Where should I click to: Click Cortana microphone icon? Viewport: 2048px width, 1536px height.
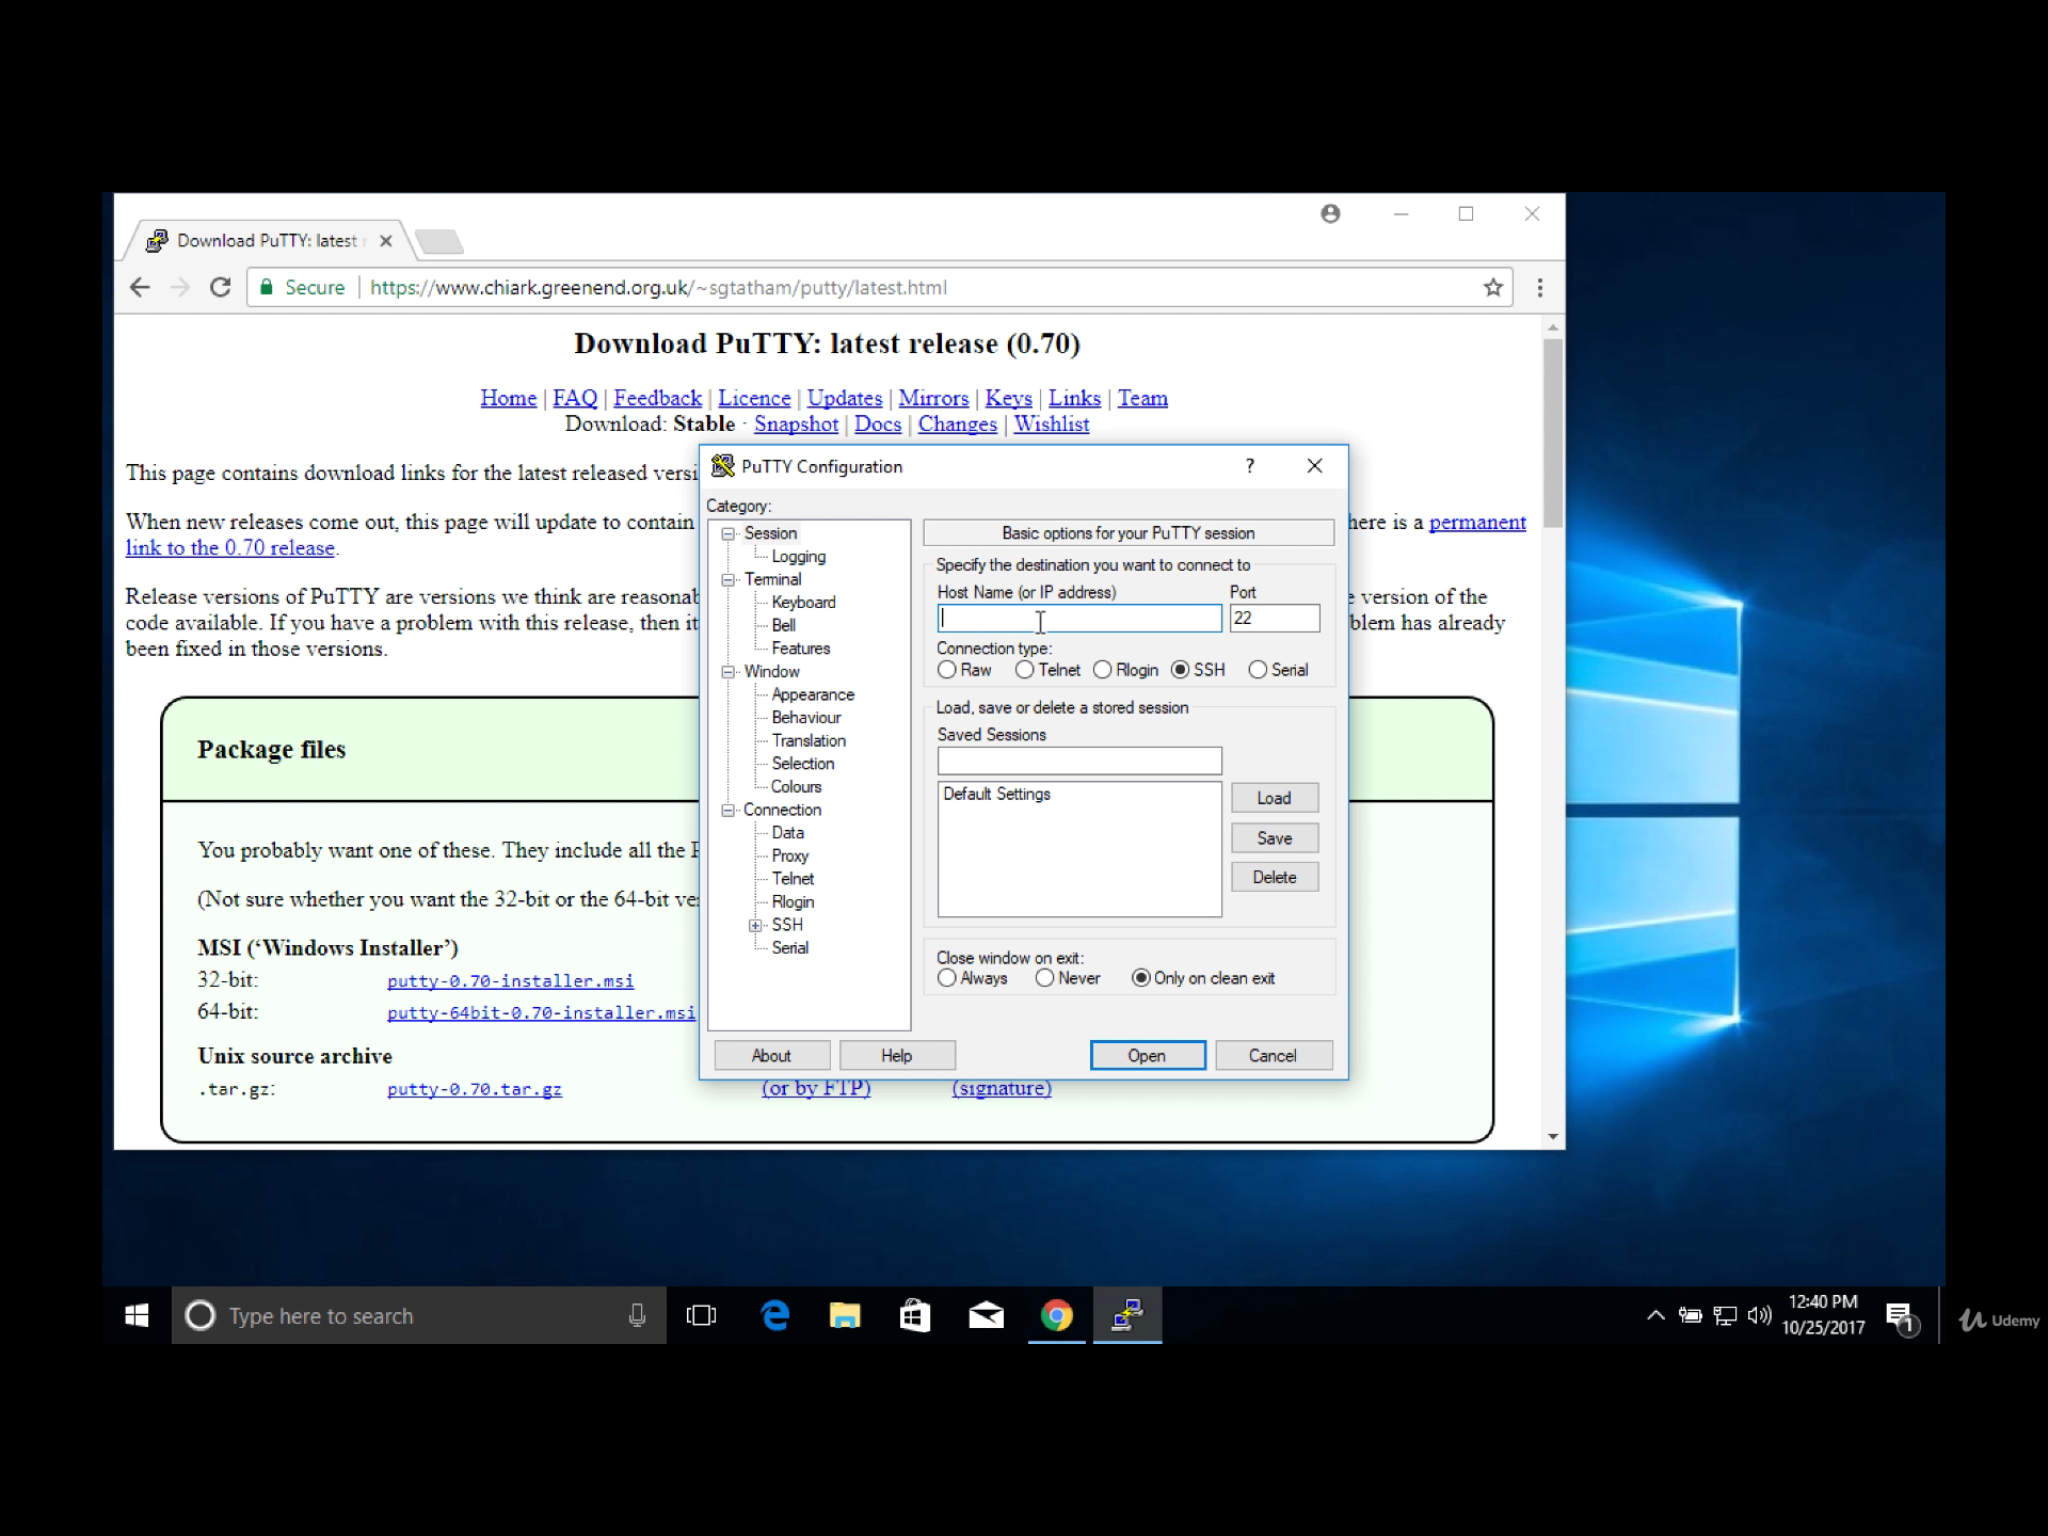(636, 1316)
